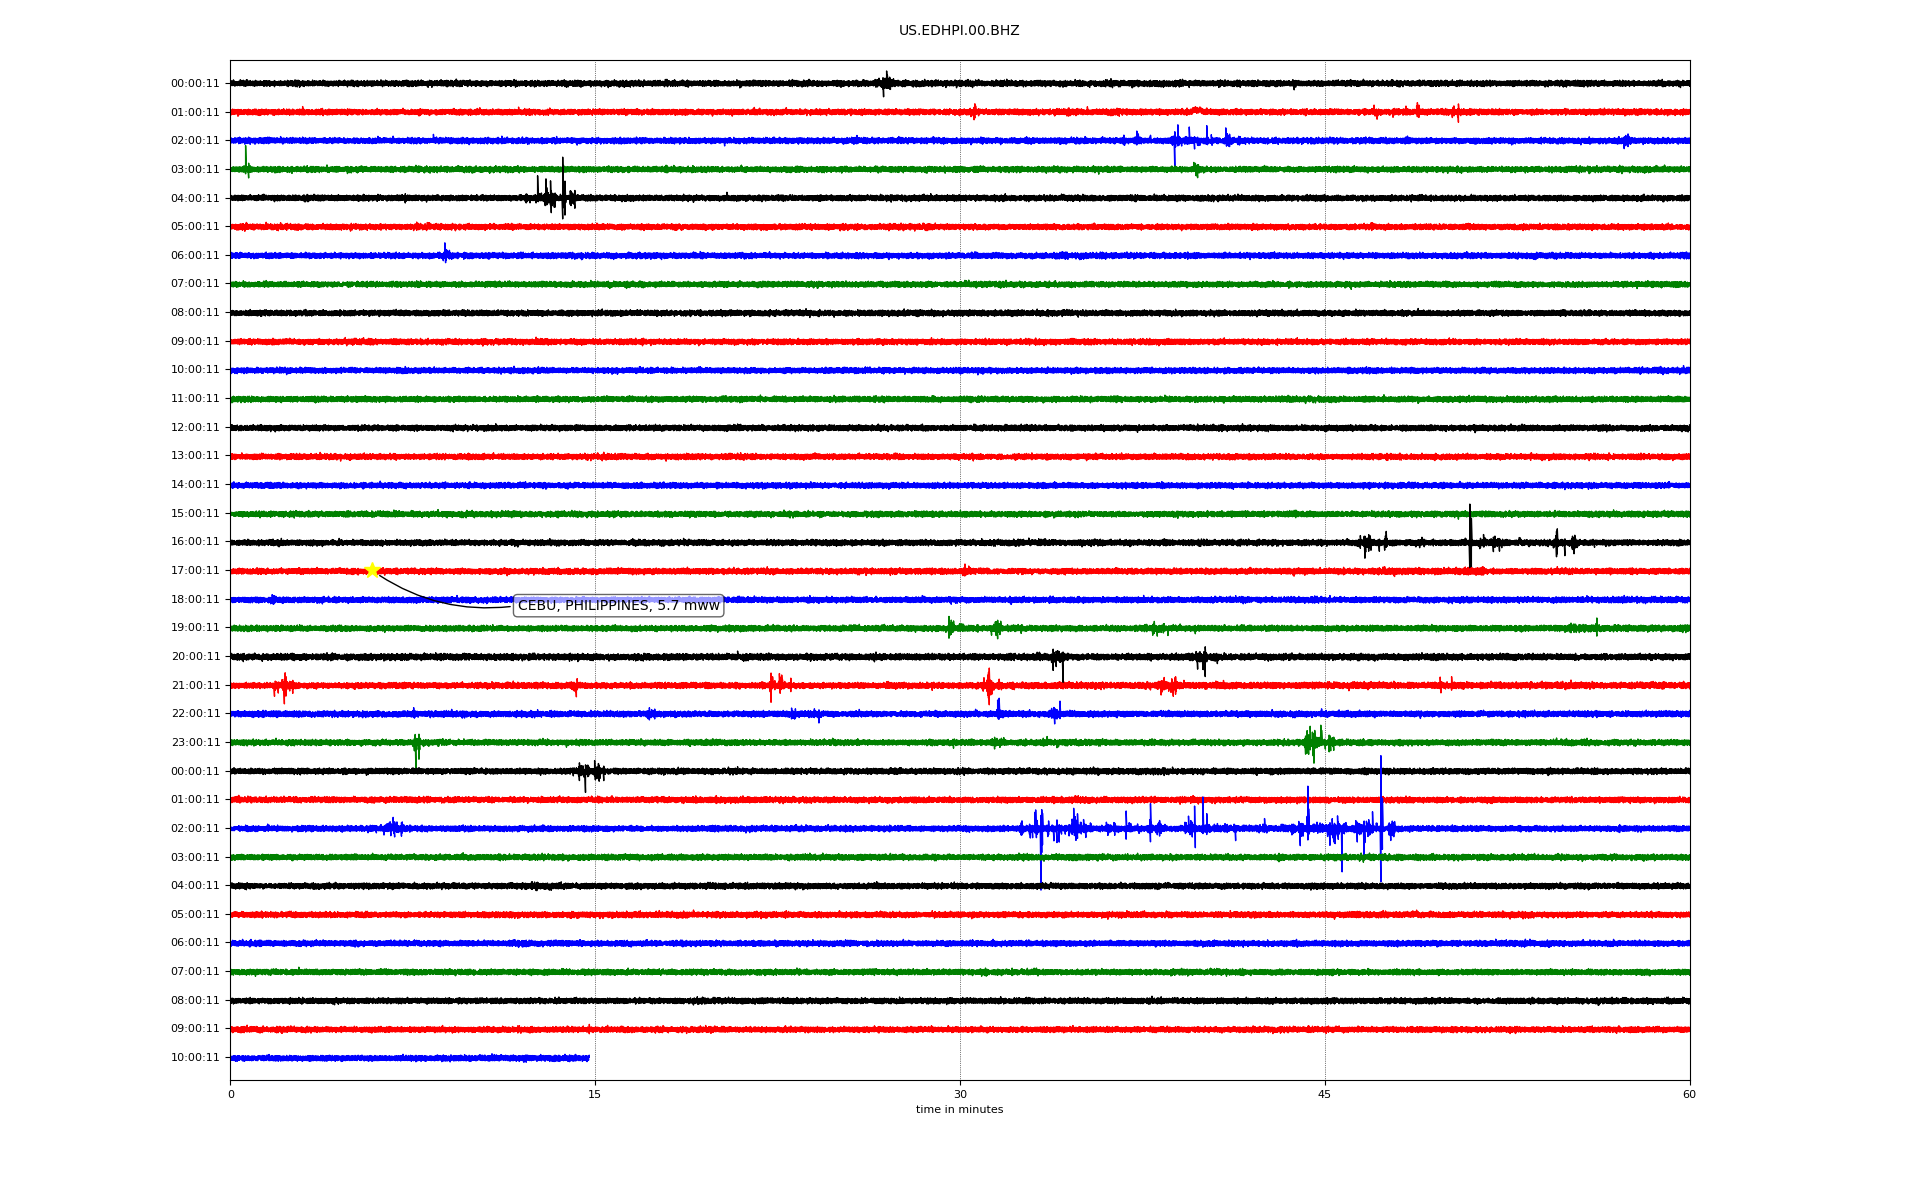Image resolution: width=1920 pixels, height=1200 pixels.
Task: Click the 17:00:11 trace time label
Action: (195, 571)
